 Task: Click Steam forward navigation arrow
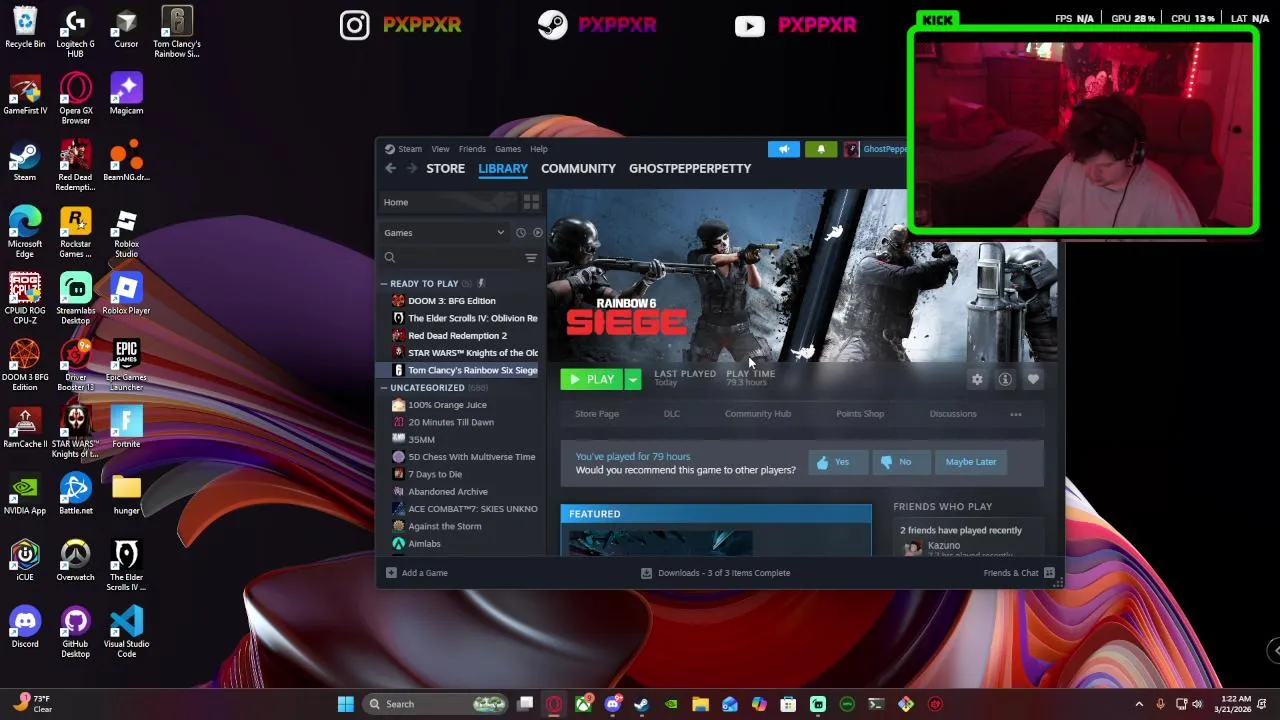(x=411, y=168)
